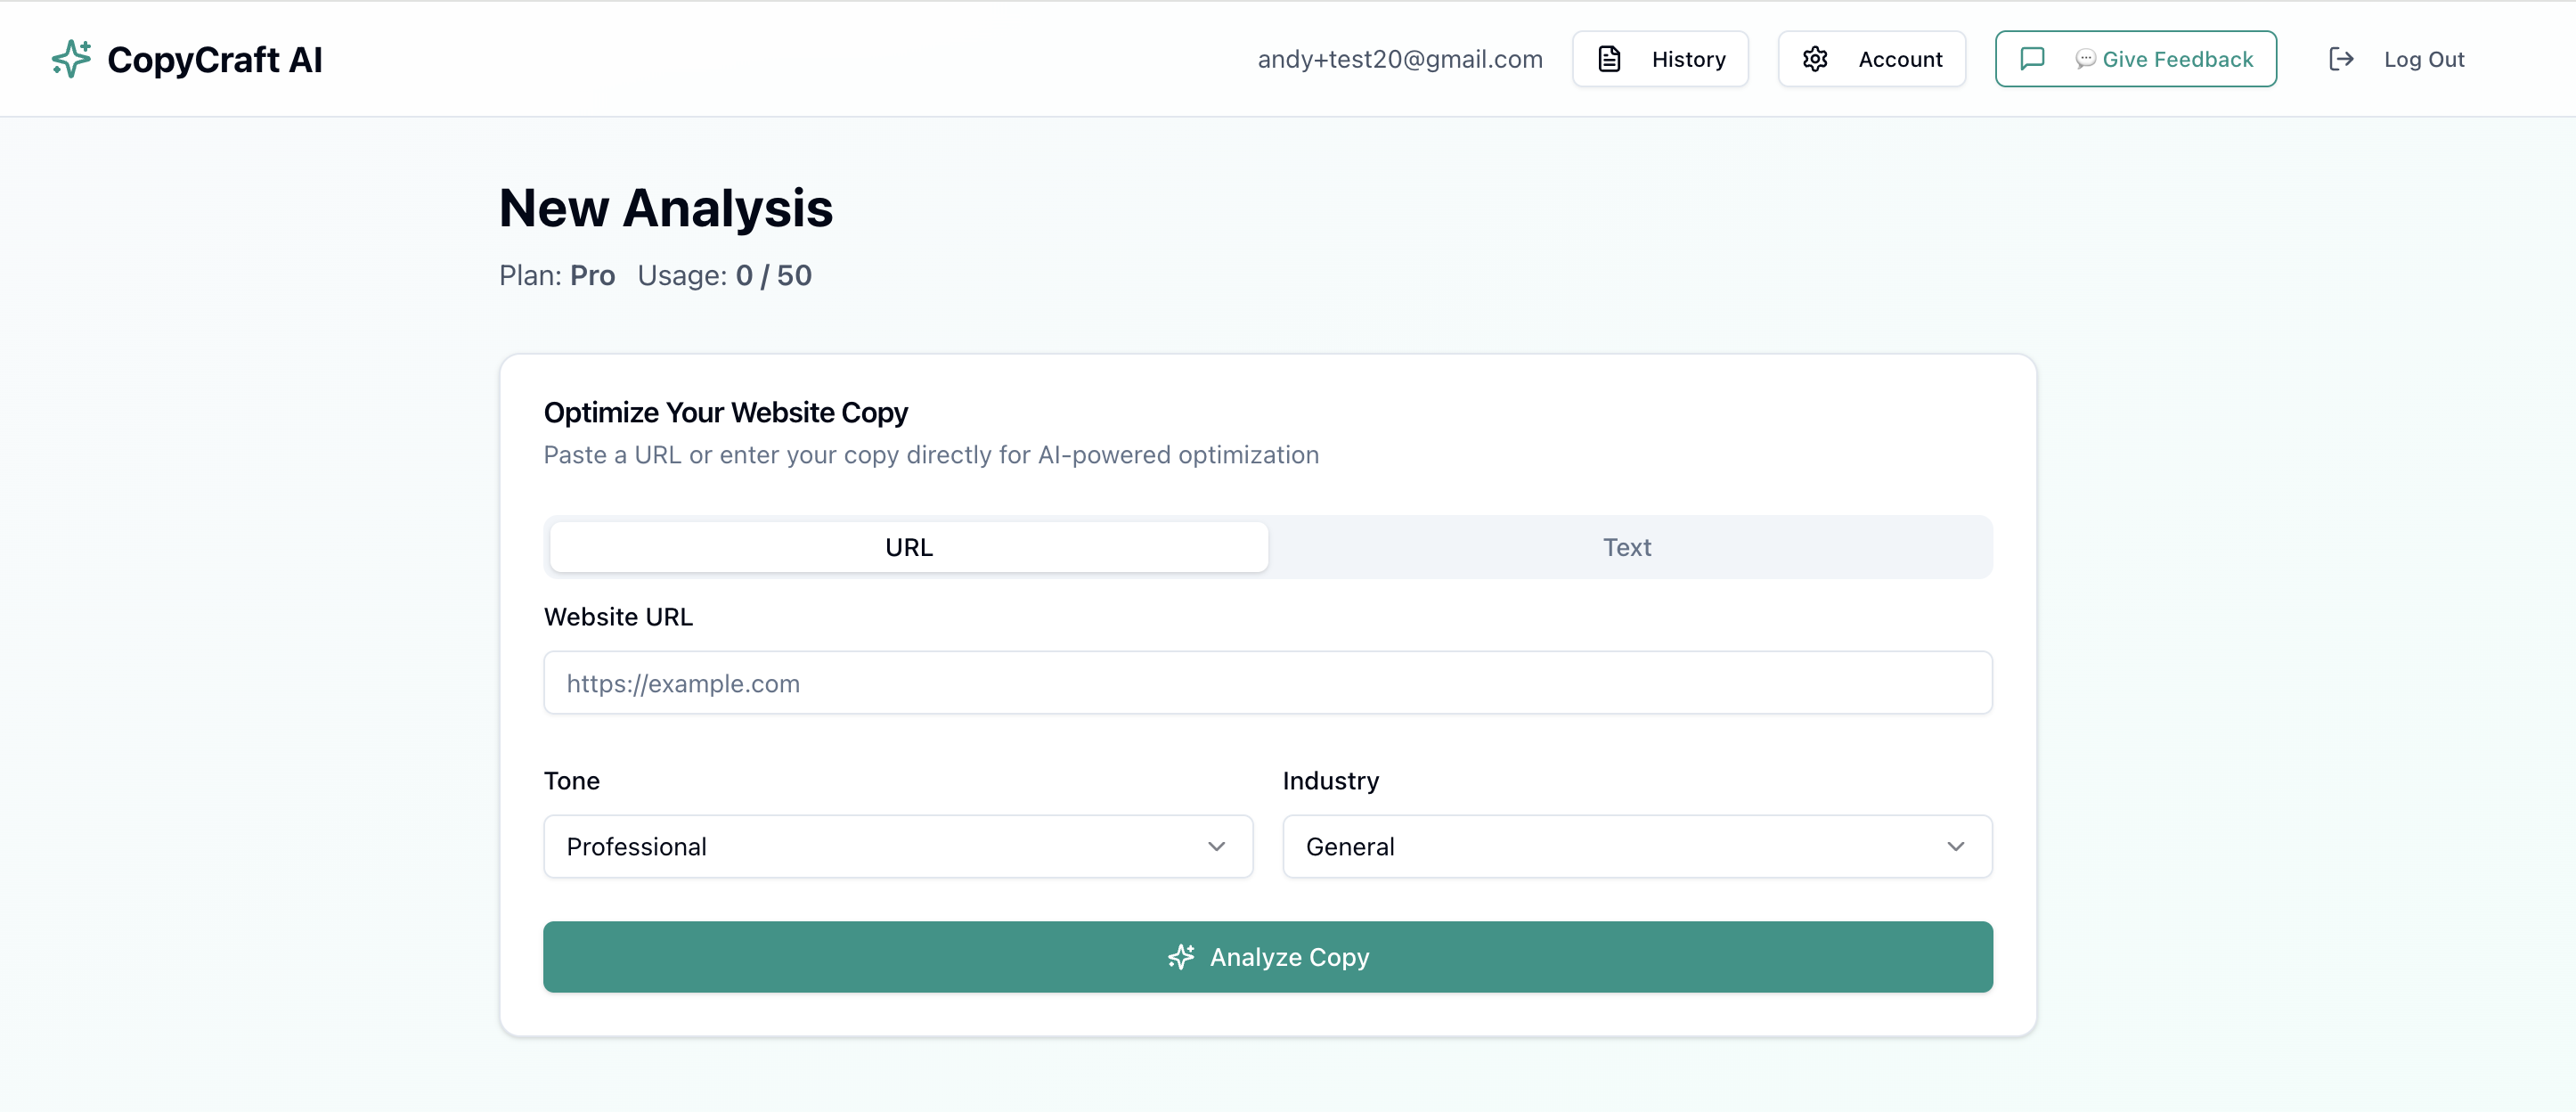Click the chat bubble icon on Give Feedback
Screen dimensions: 2576x1112
[x=2033, y=58]
